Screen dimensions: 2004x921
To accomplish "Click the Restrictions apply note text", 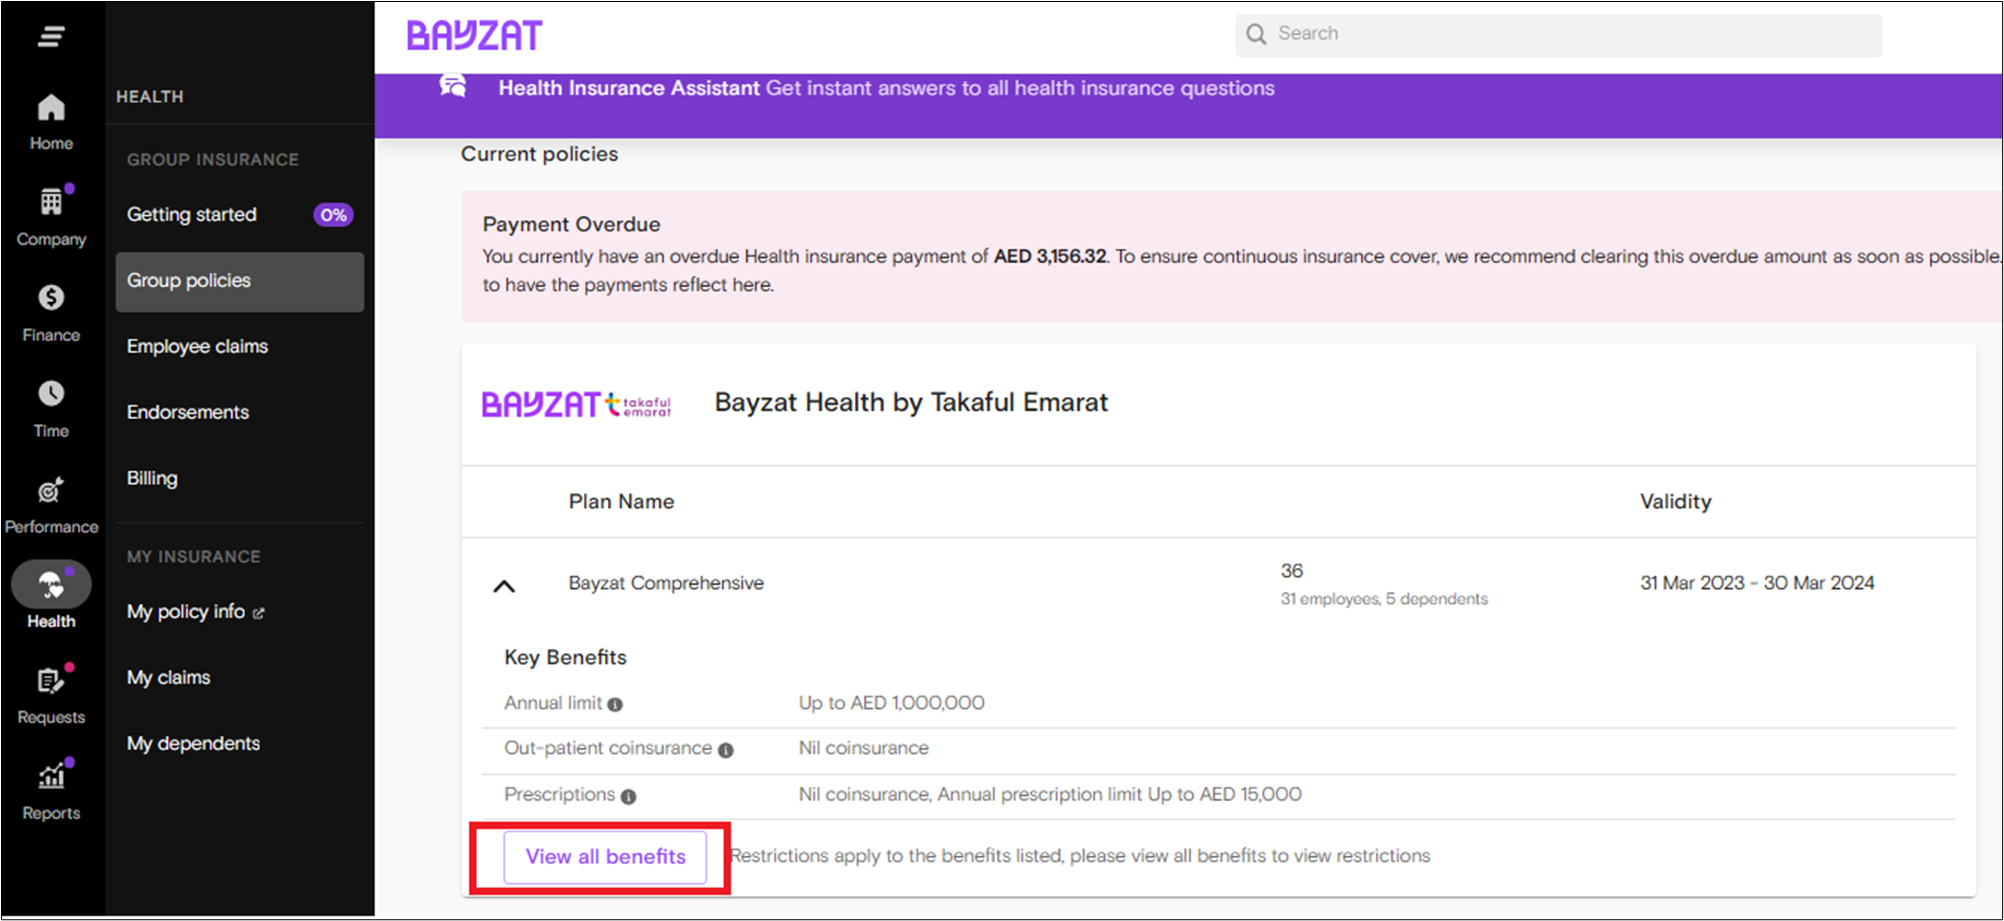I will click(1080, 856).
